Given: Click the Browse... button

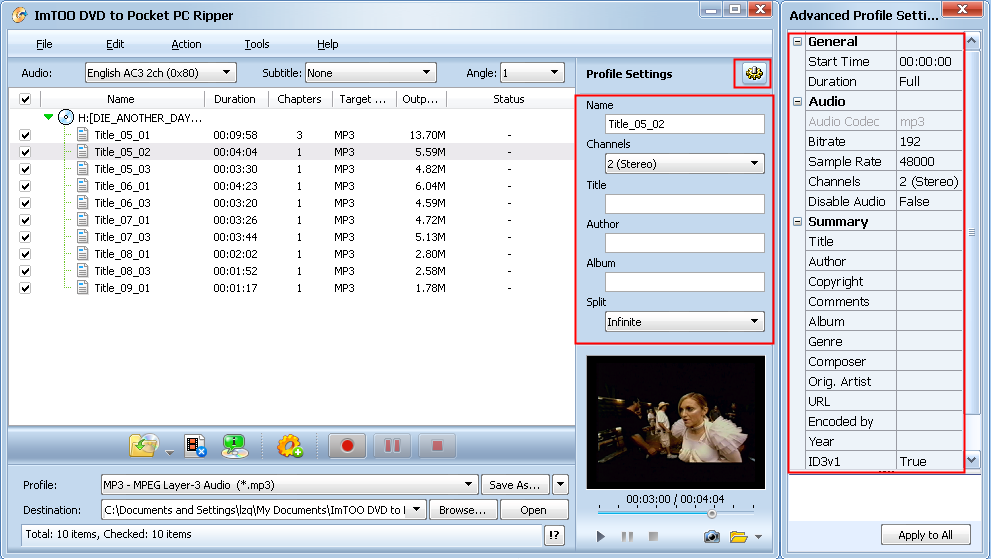Looking at the screenshot, I should click(x=463, y=510).
